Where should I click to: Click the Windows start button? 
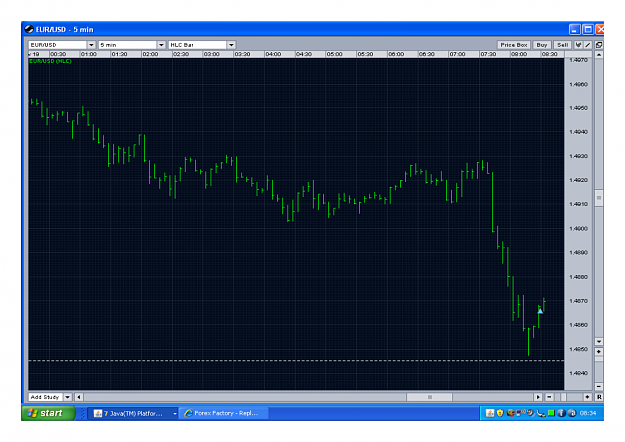pyautogui.click(x=48, y=413)
